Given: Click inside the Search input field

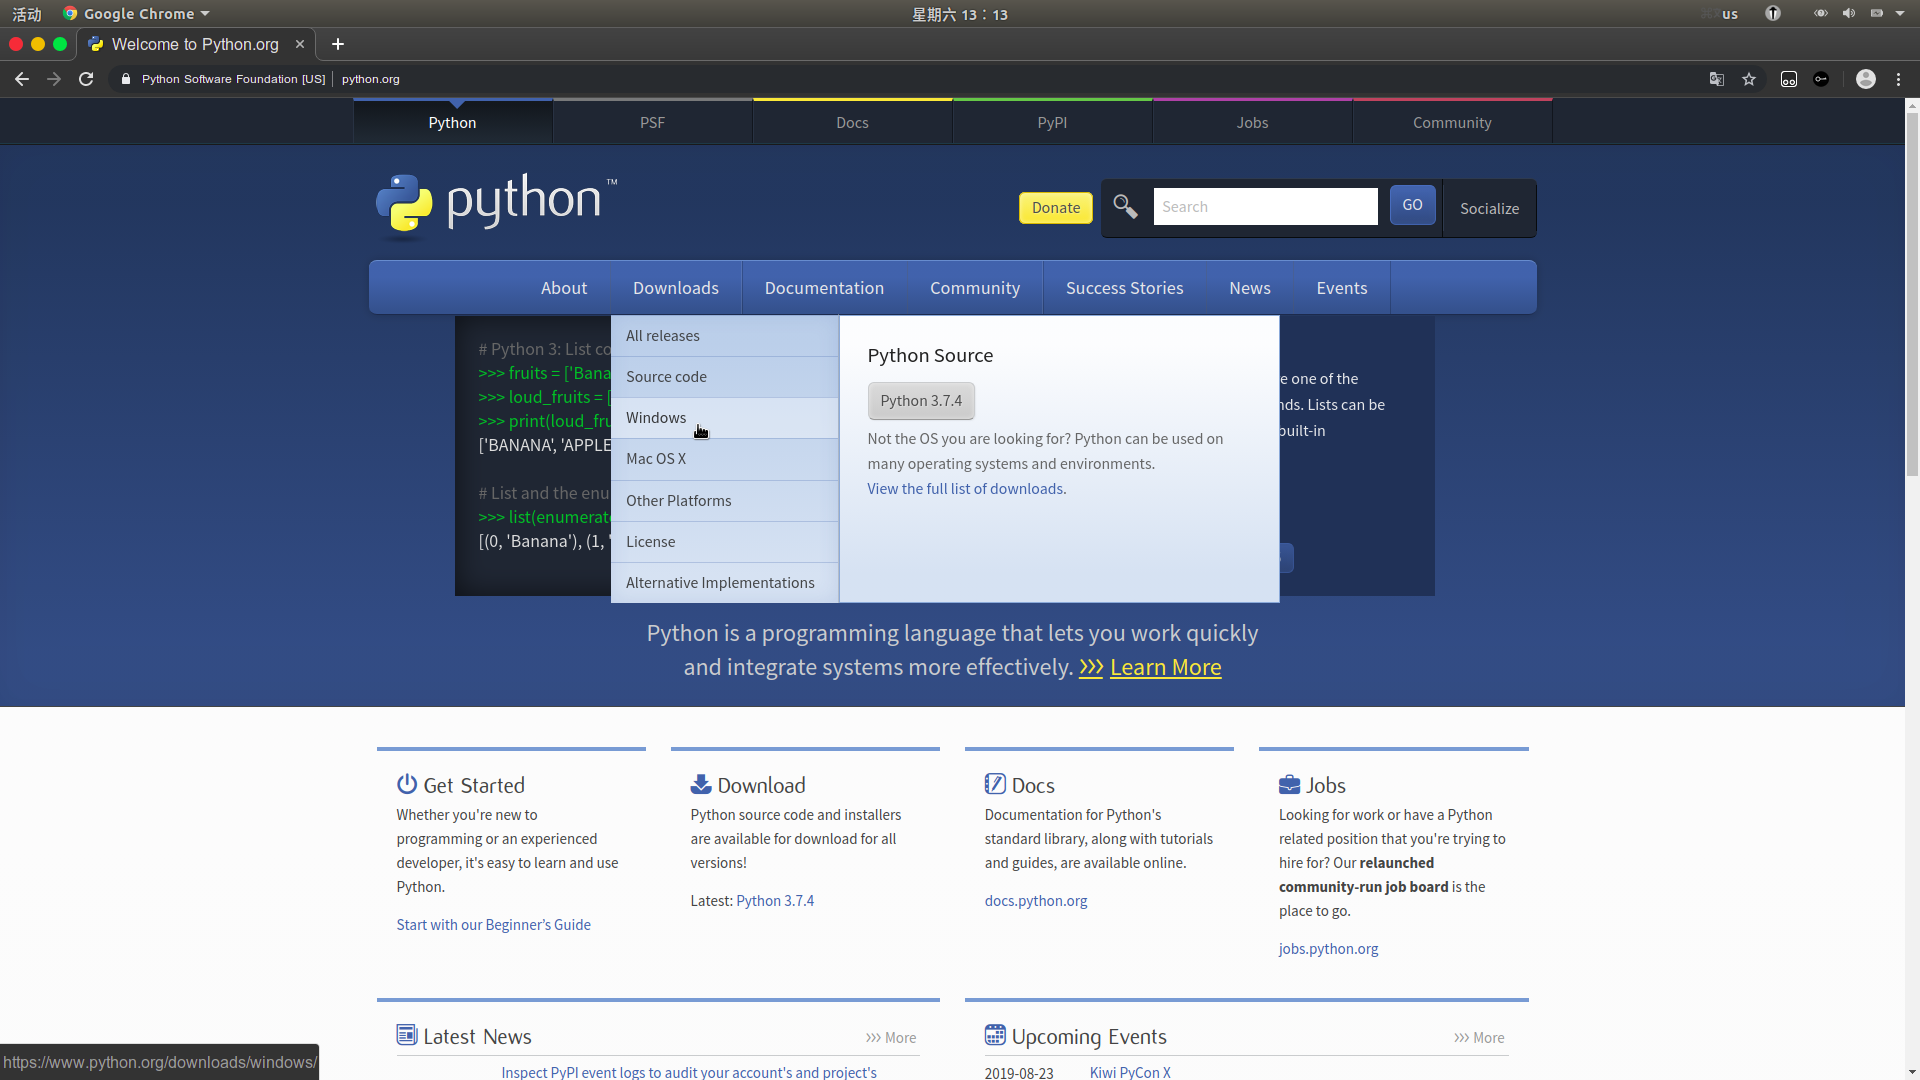Looking at the screenshot, I should 1266,207.
